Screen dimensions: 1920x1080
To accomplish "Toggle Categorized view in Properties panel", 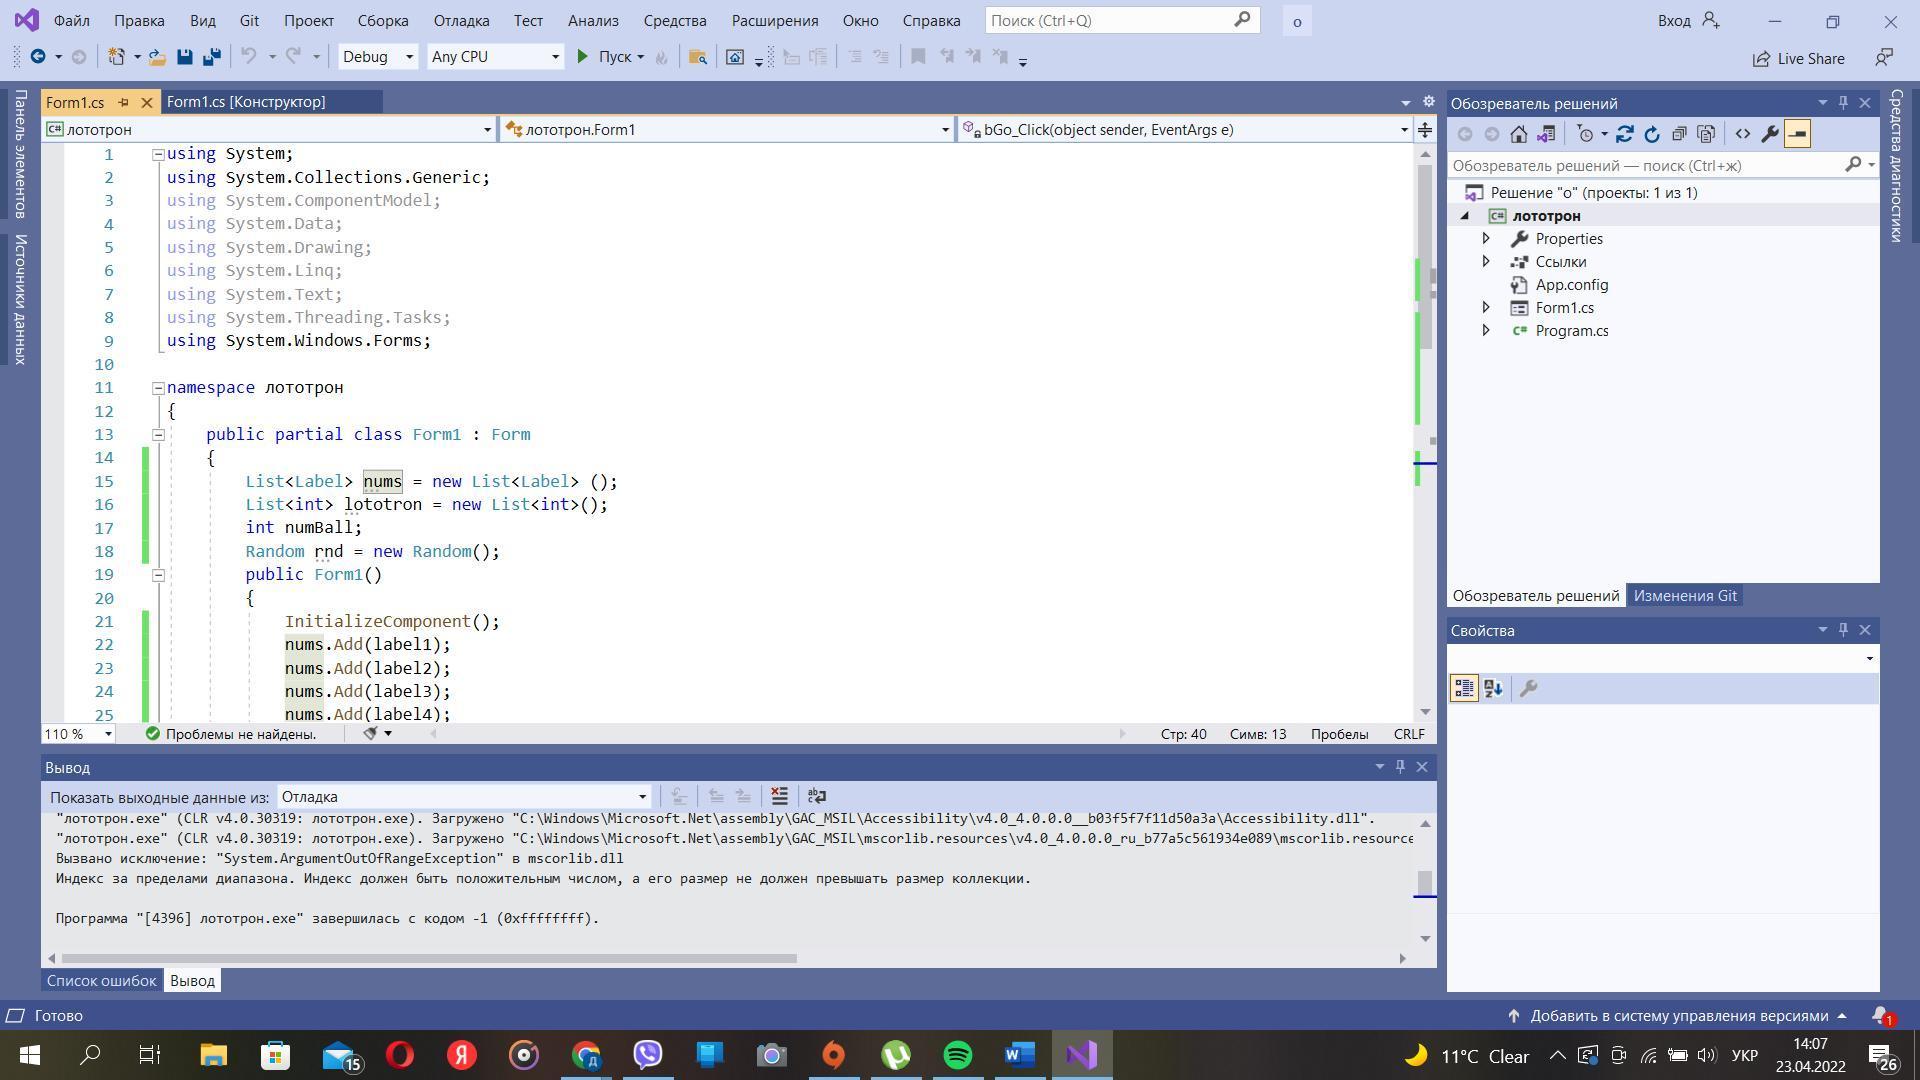I will pyautogui.click(x=1464, y=688).
